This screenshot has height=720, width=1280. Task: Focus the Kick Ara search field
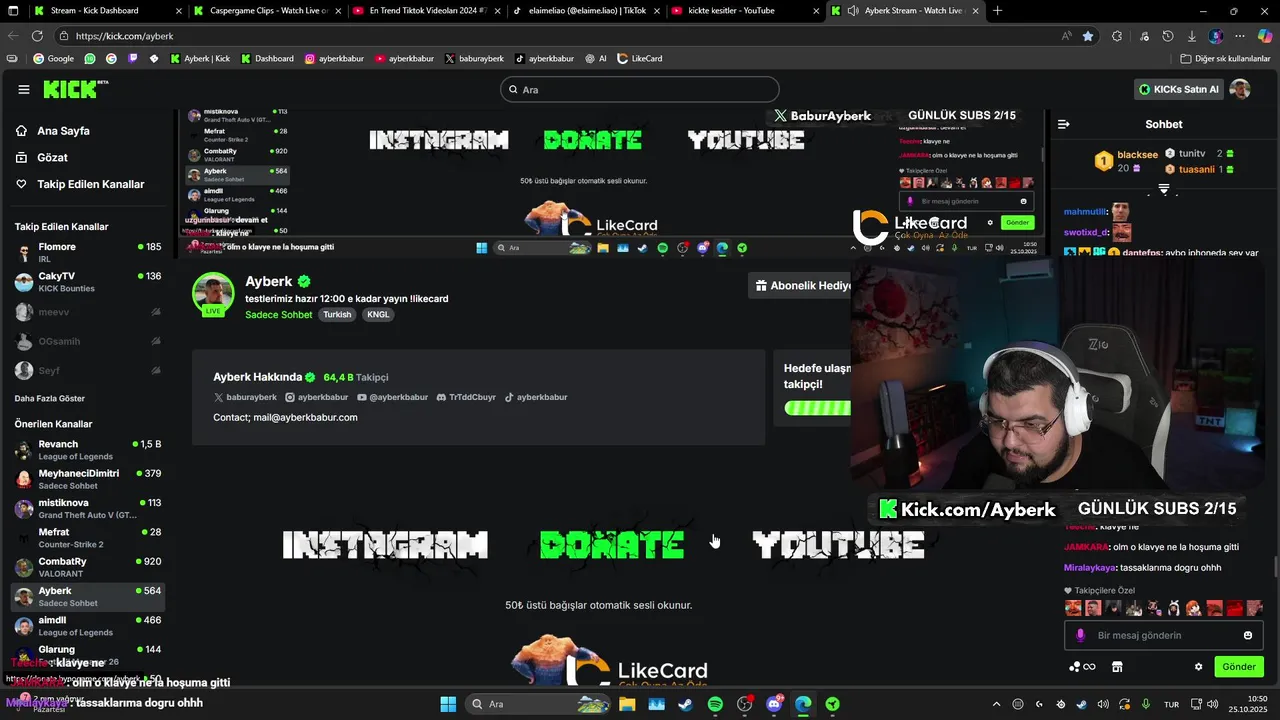point(639,89)
